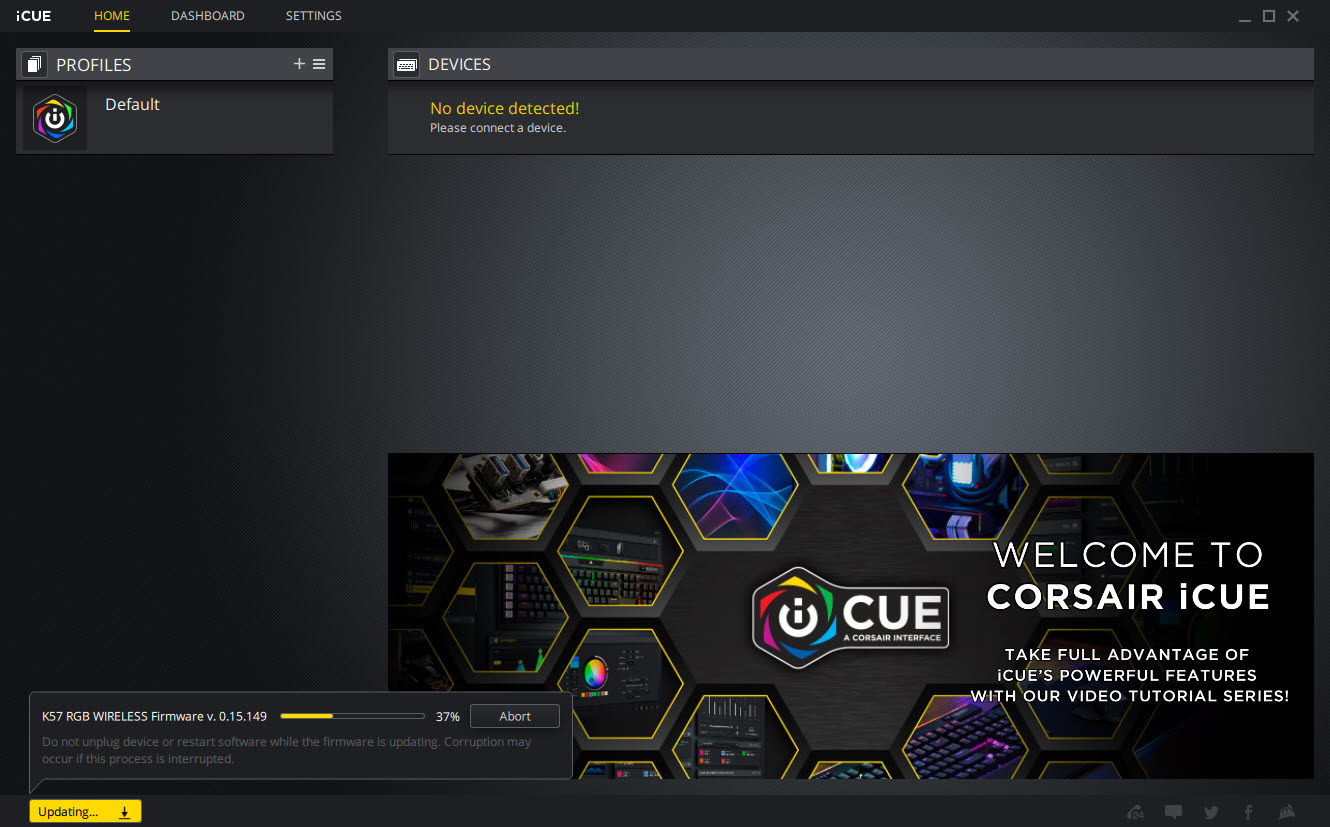Open the Corsair sails website icon
Viewport: 1330px width, 827px height.
point(1288,812)
